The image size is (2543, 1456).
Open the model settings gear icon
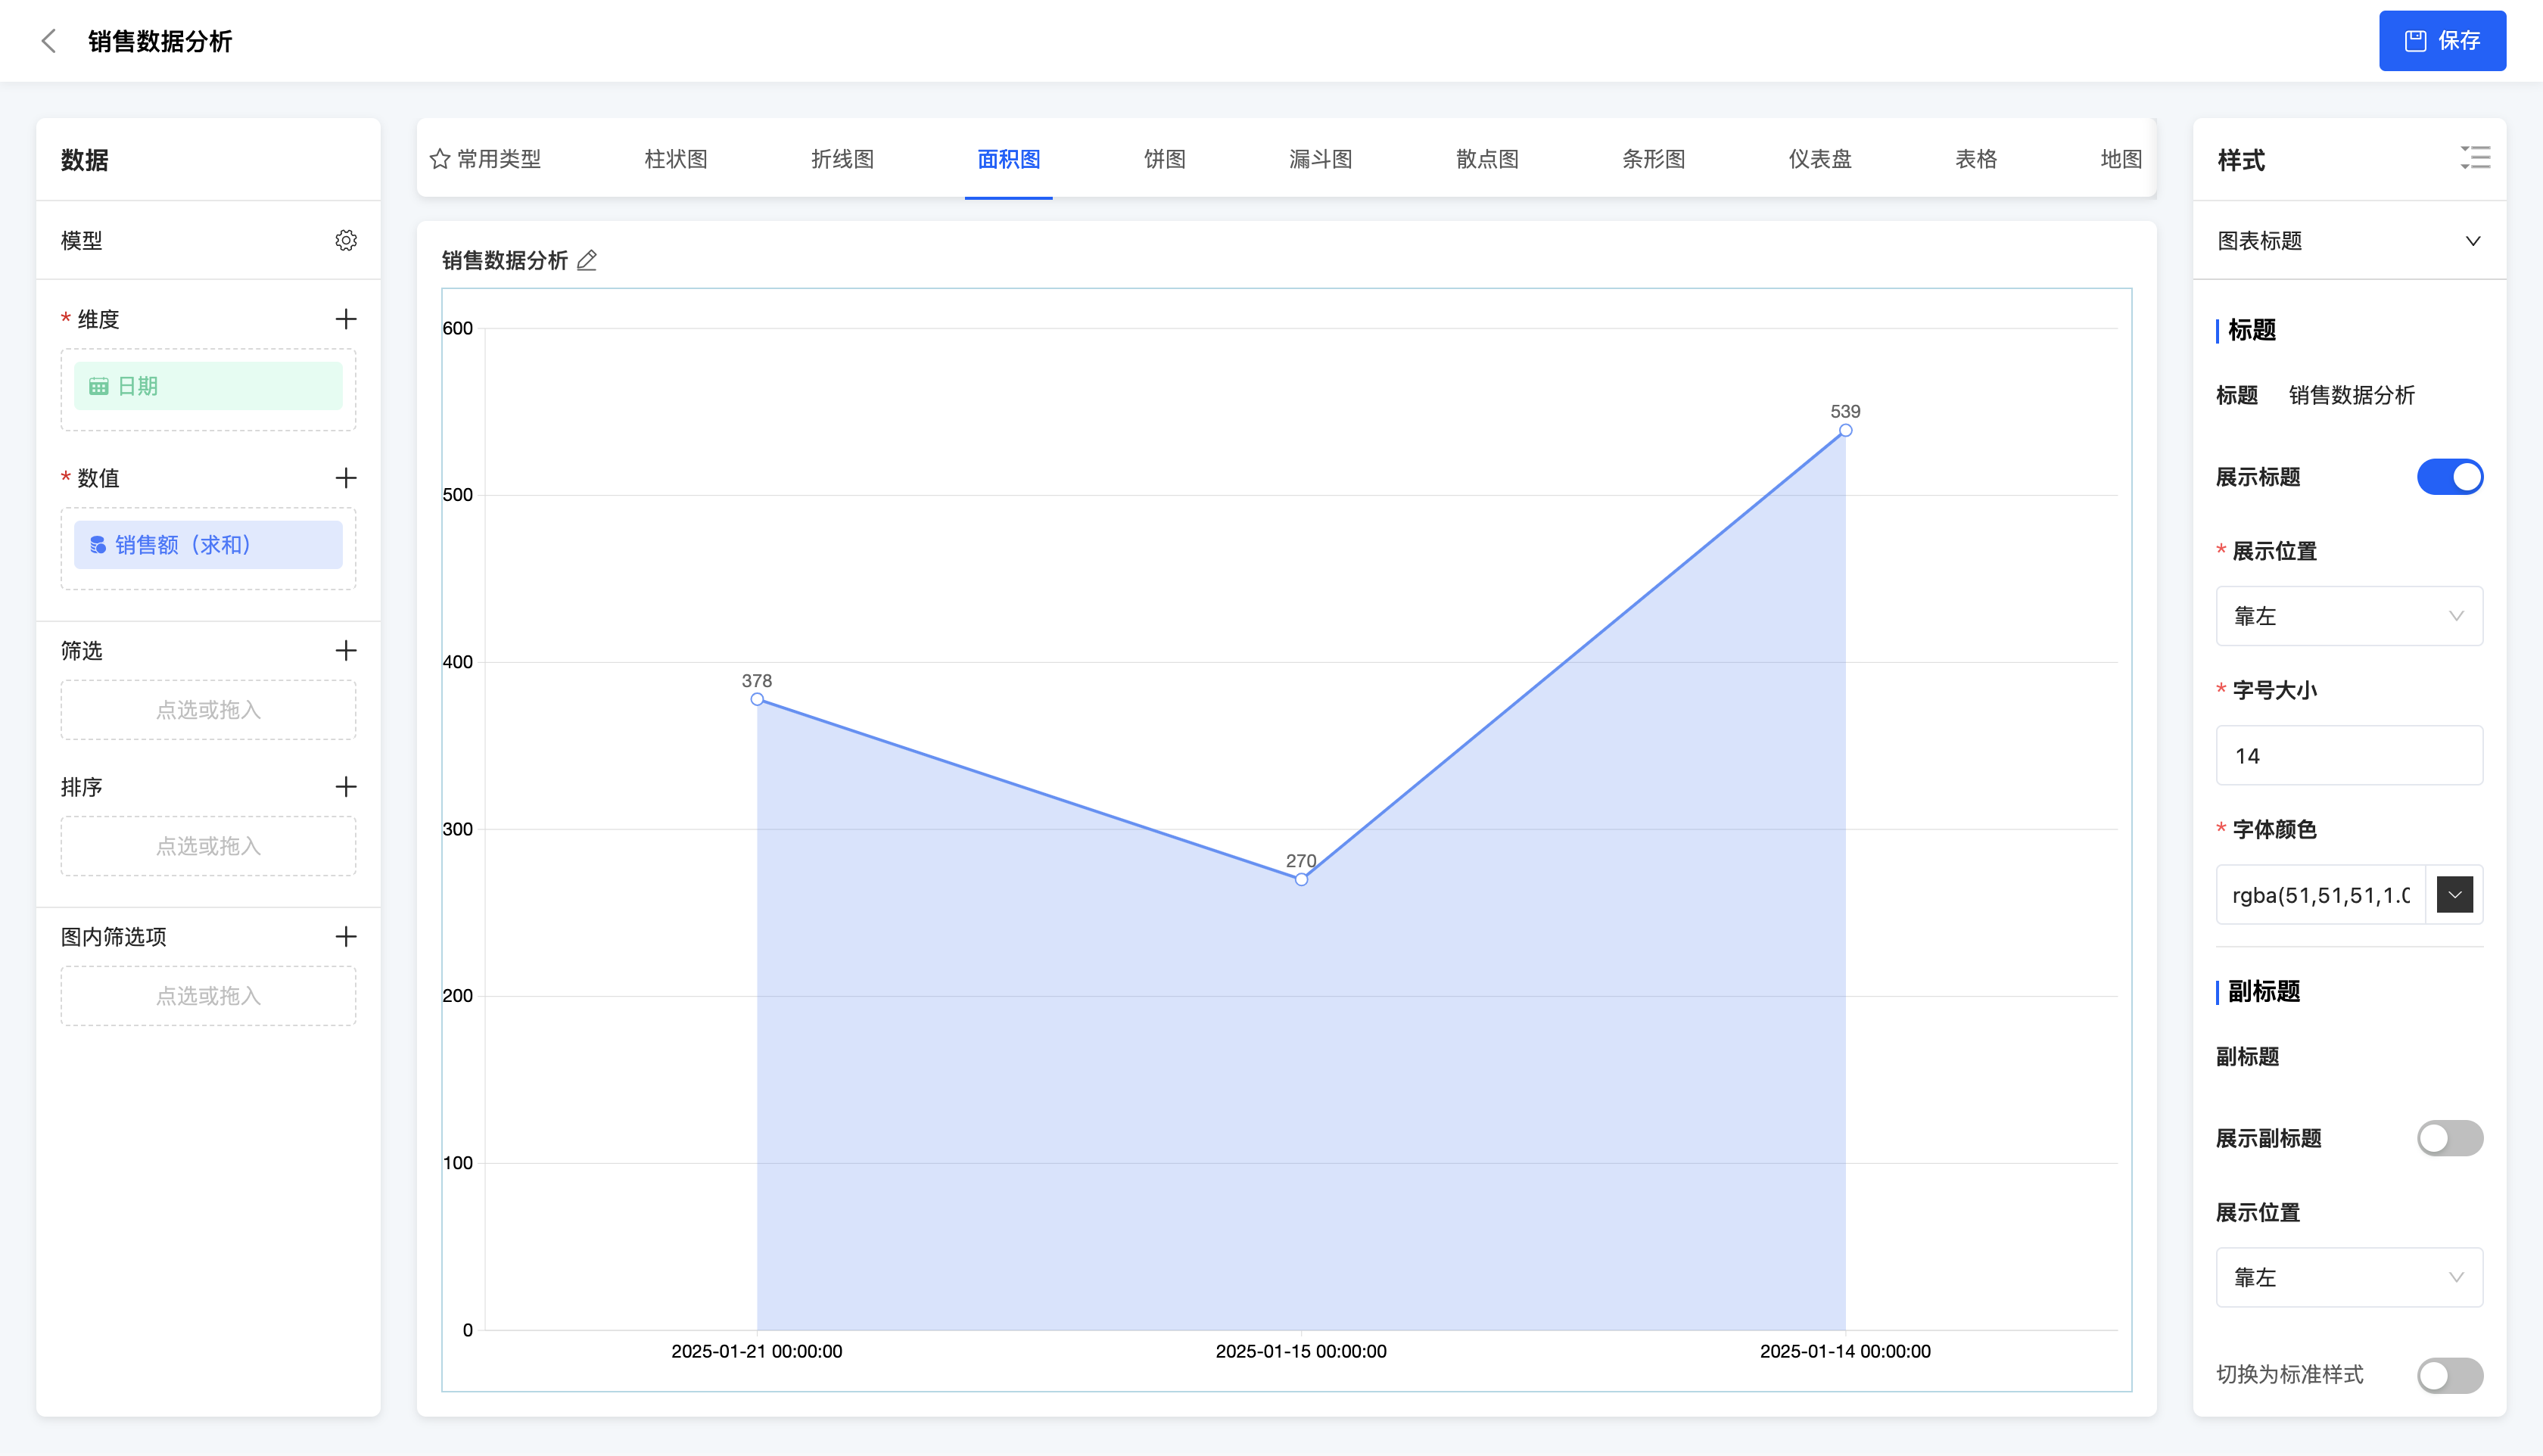pyautogui.click(x=345, y=240)
